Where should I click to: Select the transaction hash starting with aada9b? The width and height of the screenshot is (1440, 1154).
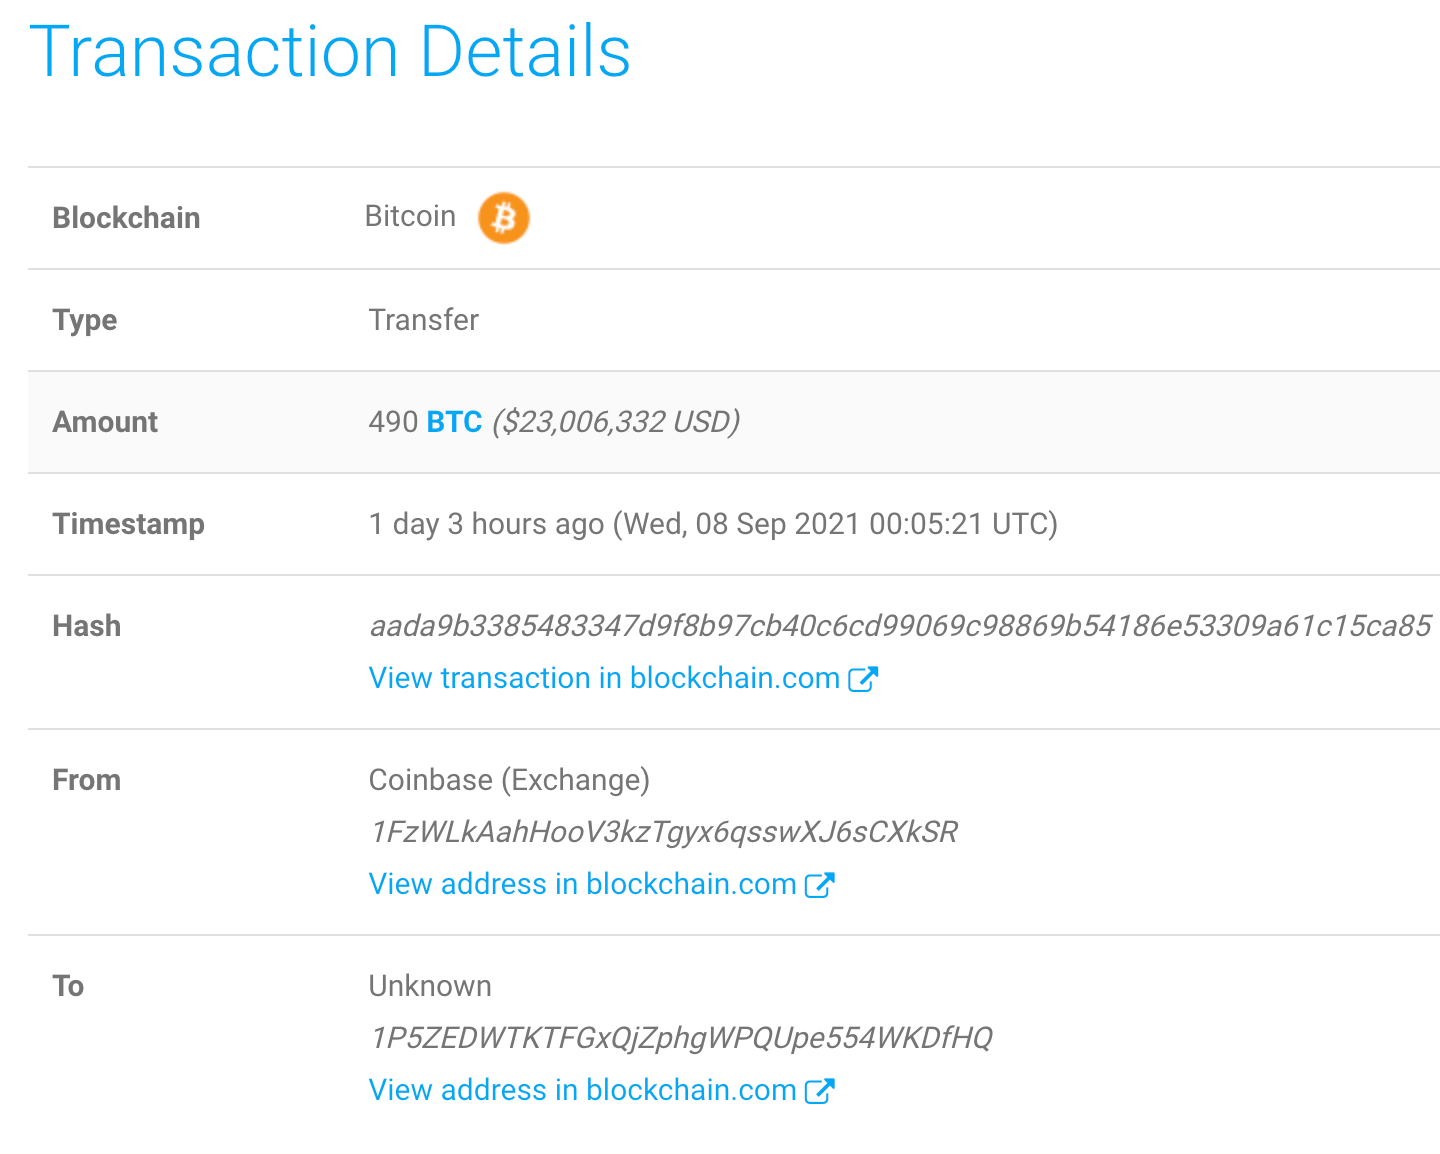pos(900,625)
